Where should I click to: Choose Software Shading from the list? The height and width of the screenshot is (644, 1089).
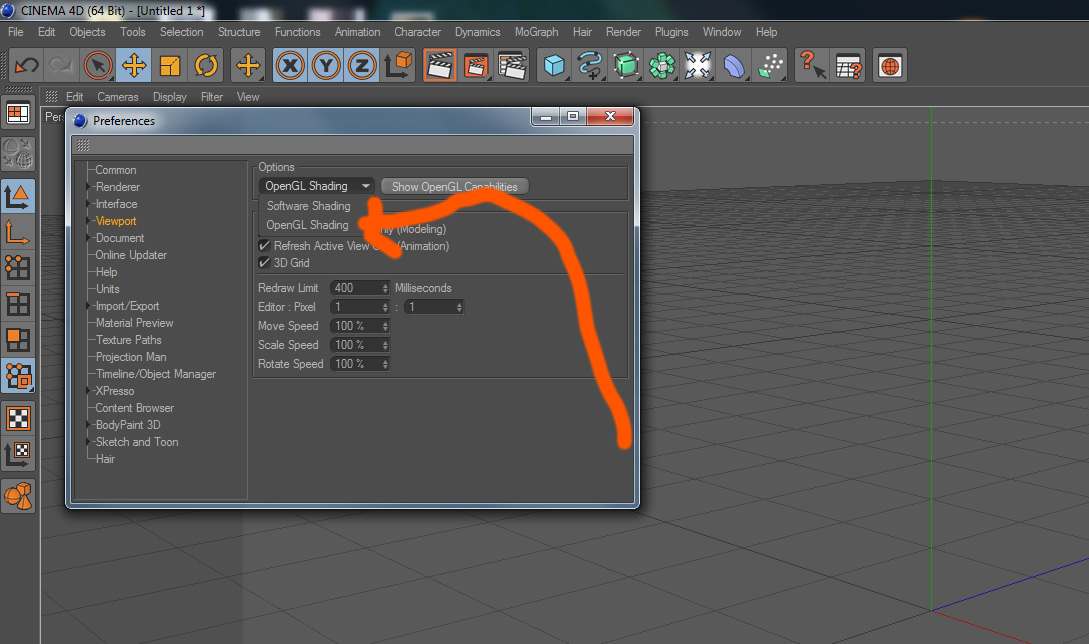[x=308, y=206]
